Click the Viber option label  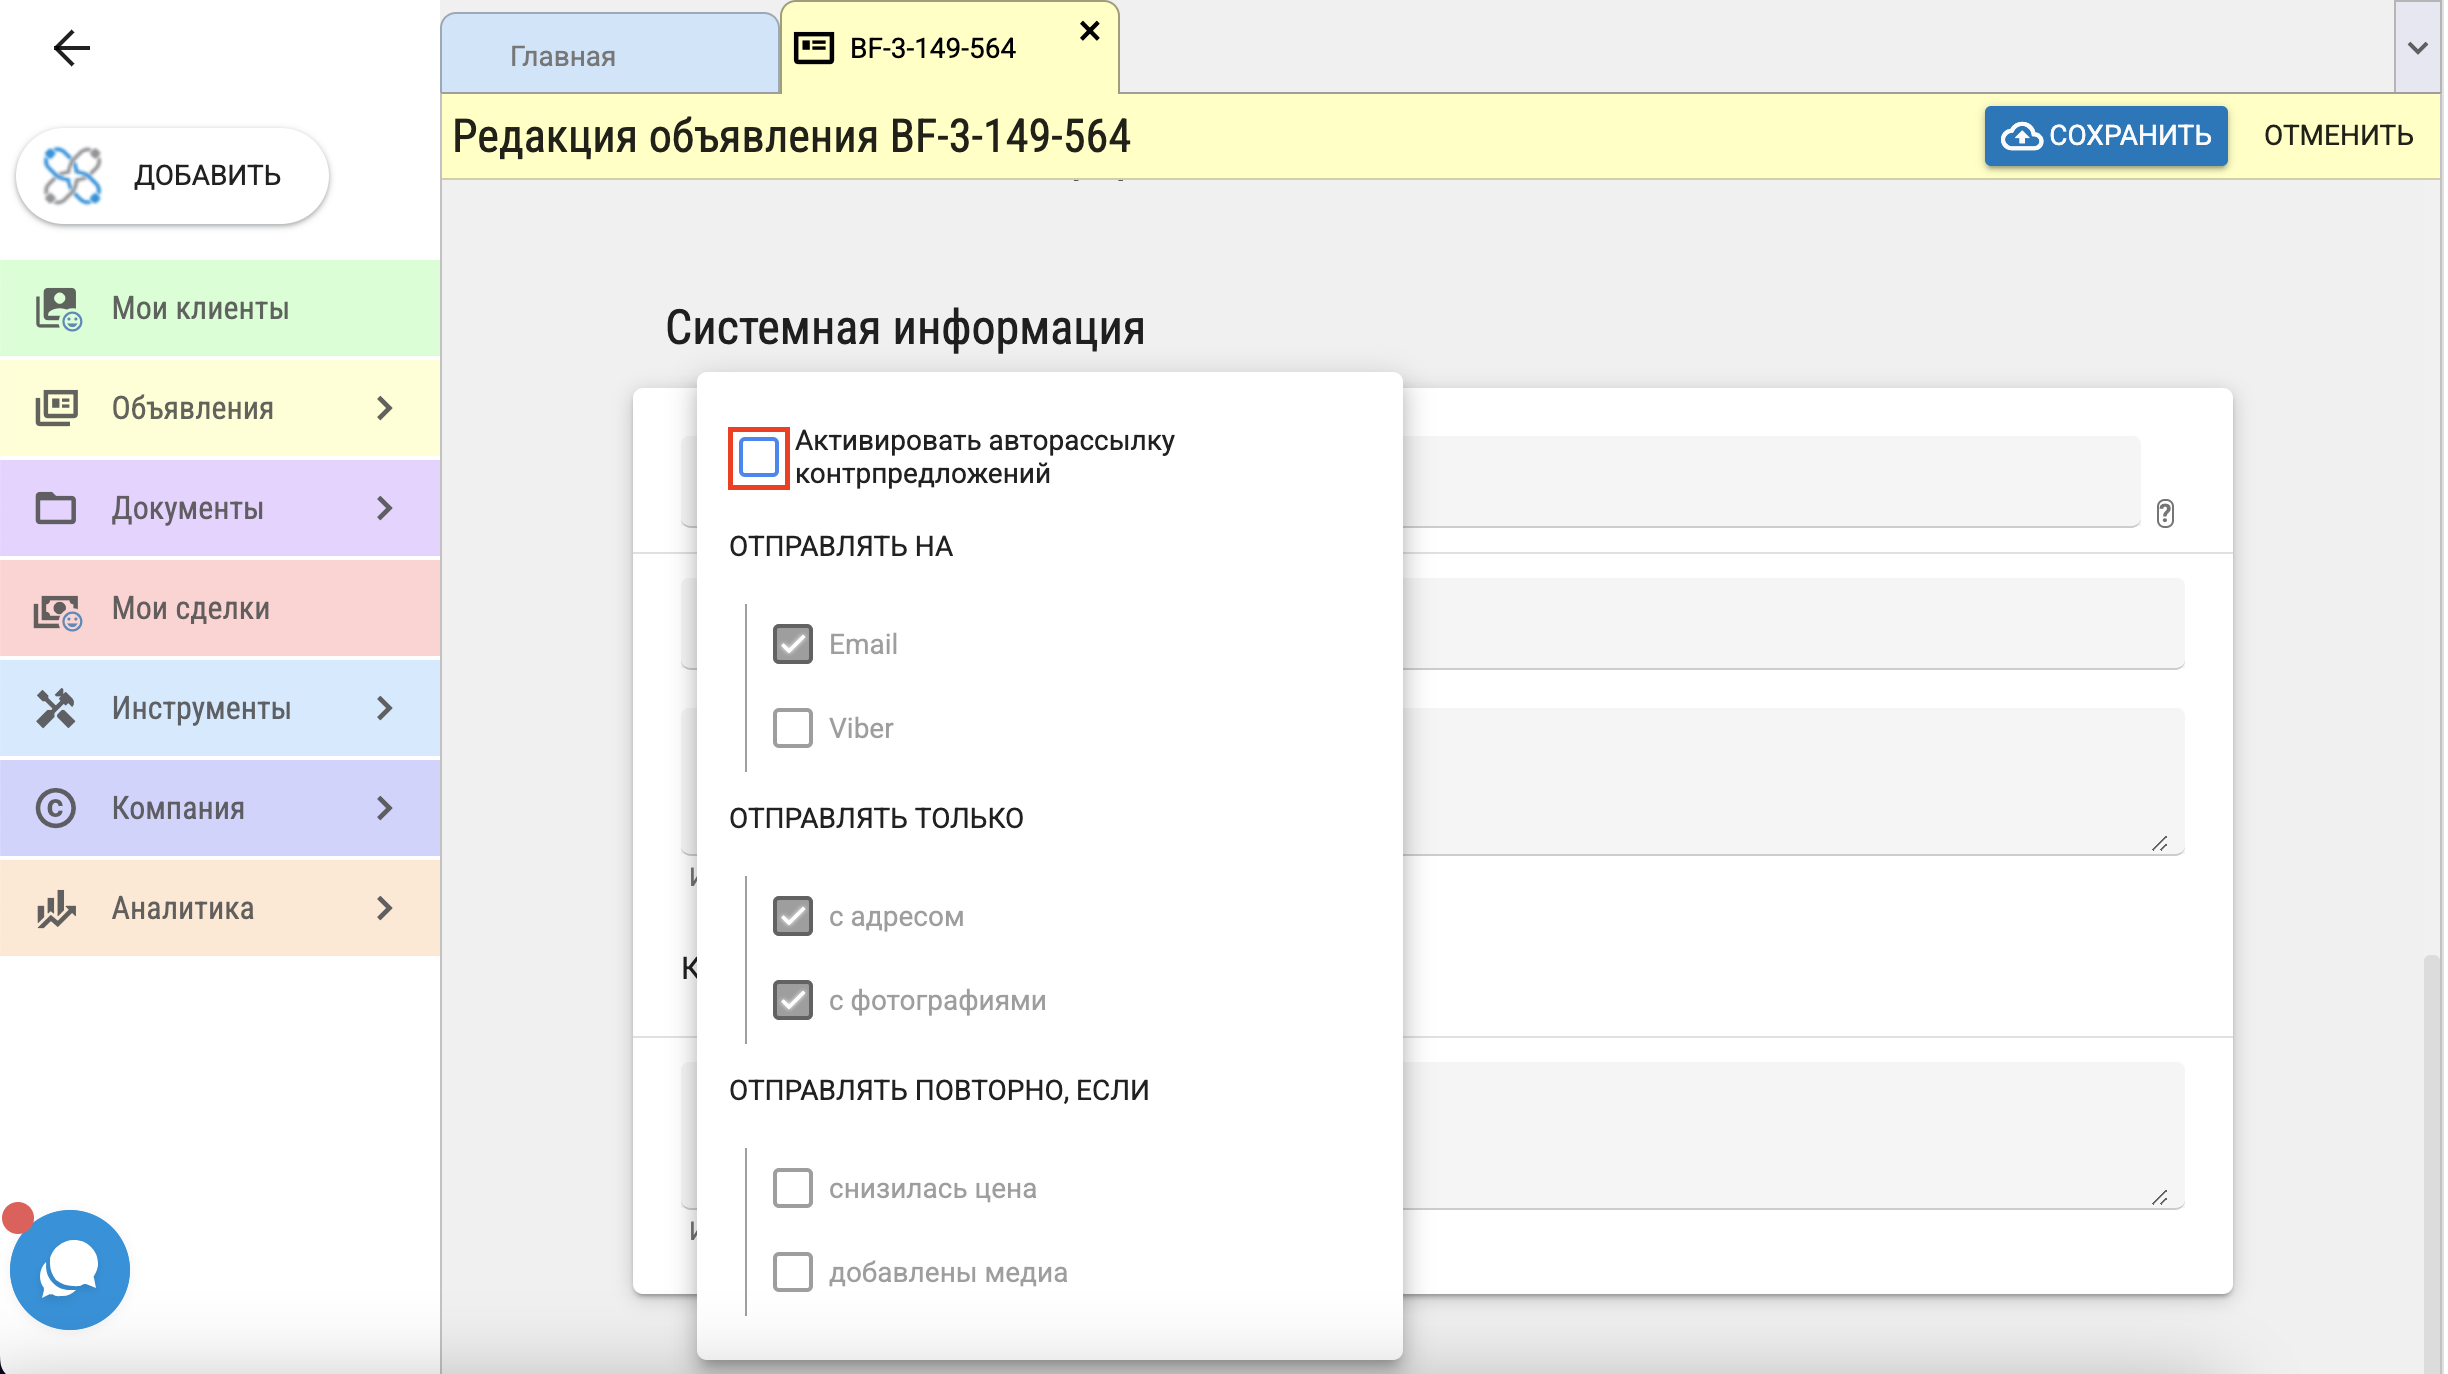point(861,728)
